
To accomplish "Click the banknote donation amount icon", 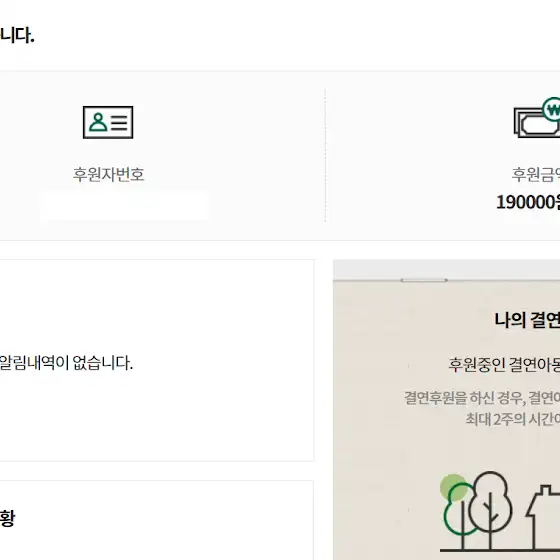I will pyautogui.click(x=537, y=118).
